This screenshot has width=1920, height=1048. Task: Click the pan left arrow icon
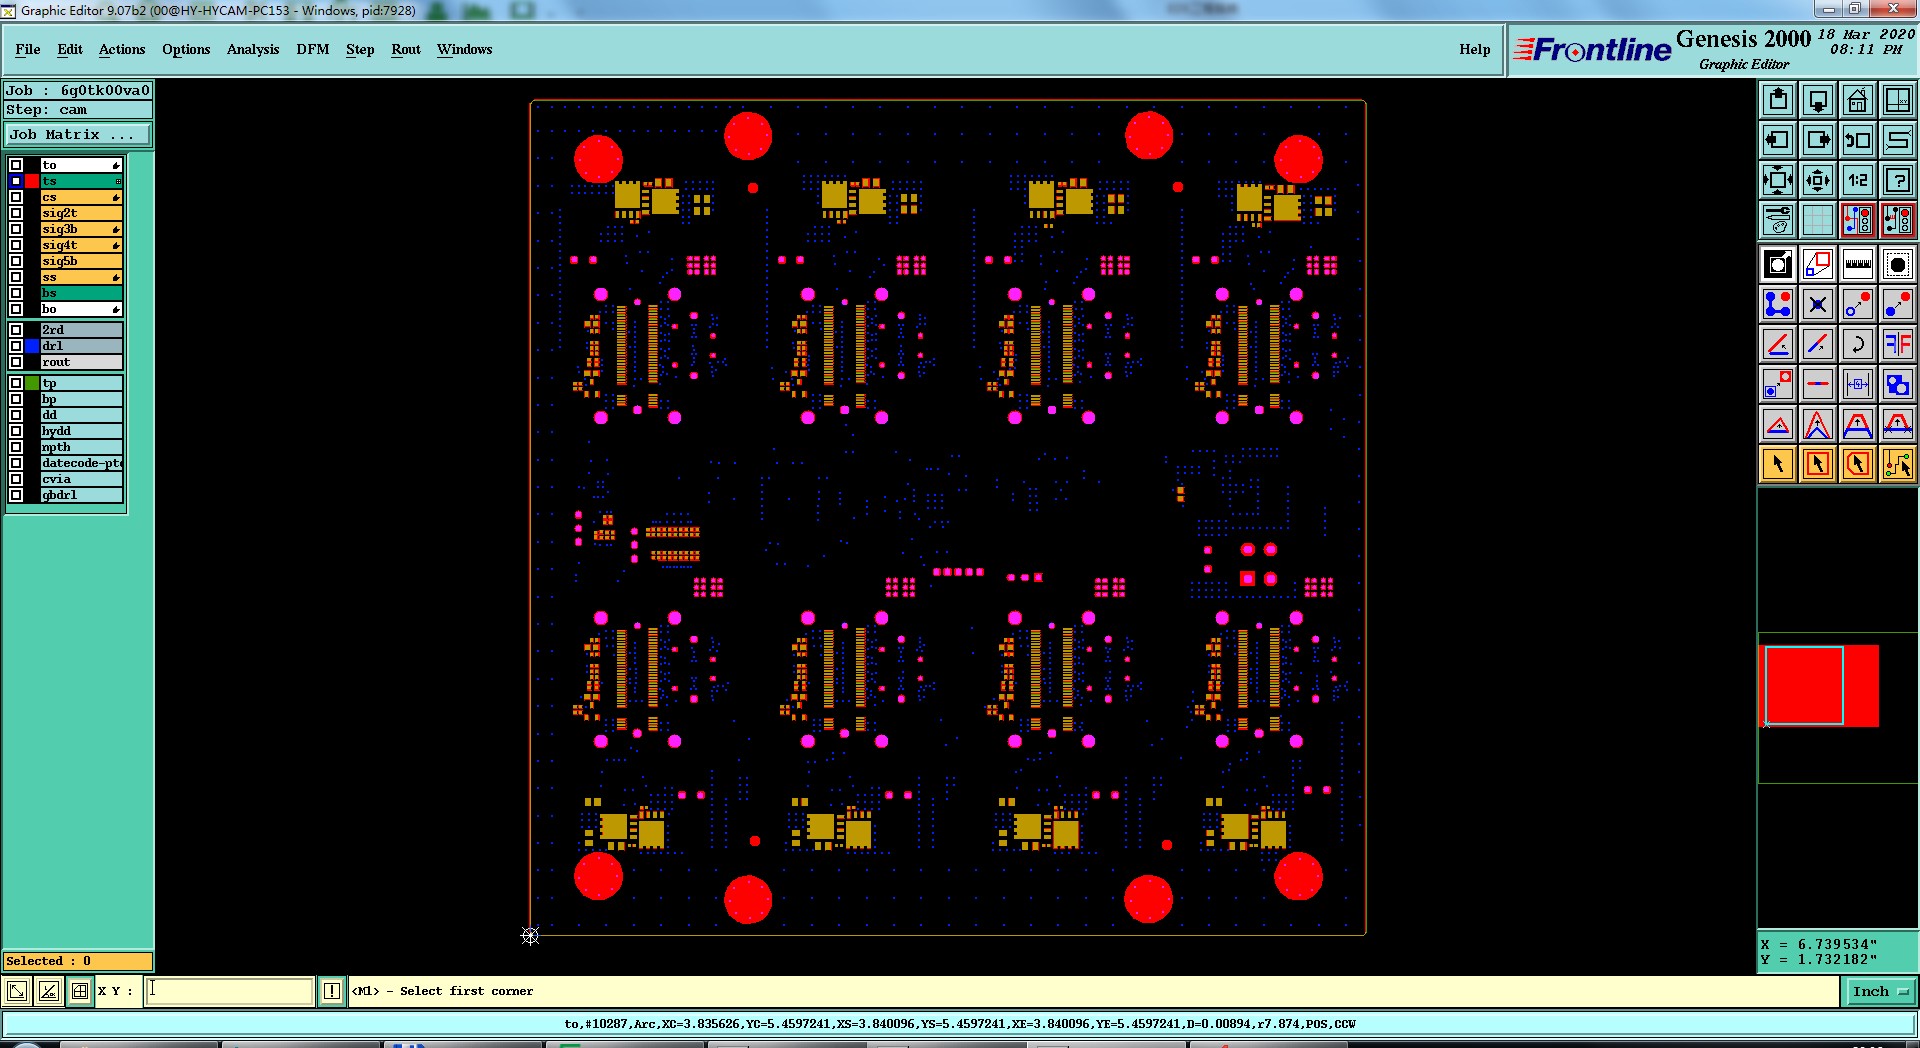pyautogui.click(x=1778, y=140)
